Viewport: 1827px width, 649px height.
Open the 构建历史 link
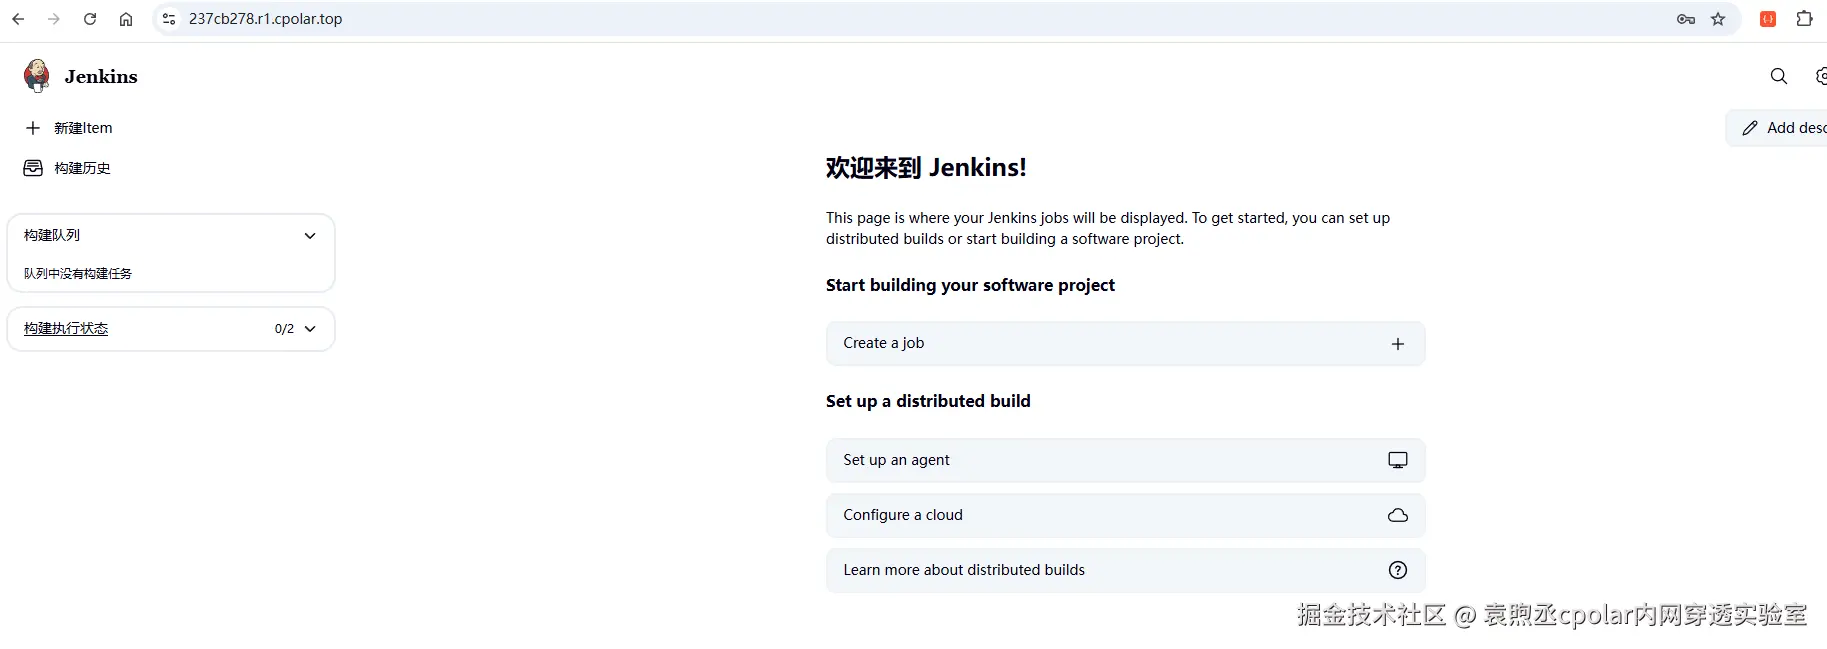pos(82,168)
